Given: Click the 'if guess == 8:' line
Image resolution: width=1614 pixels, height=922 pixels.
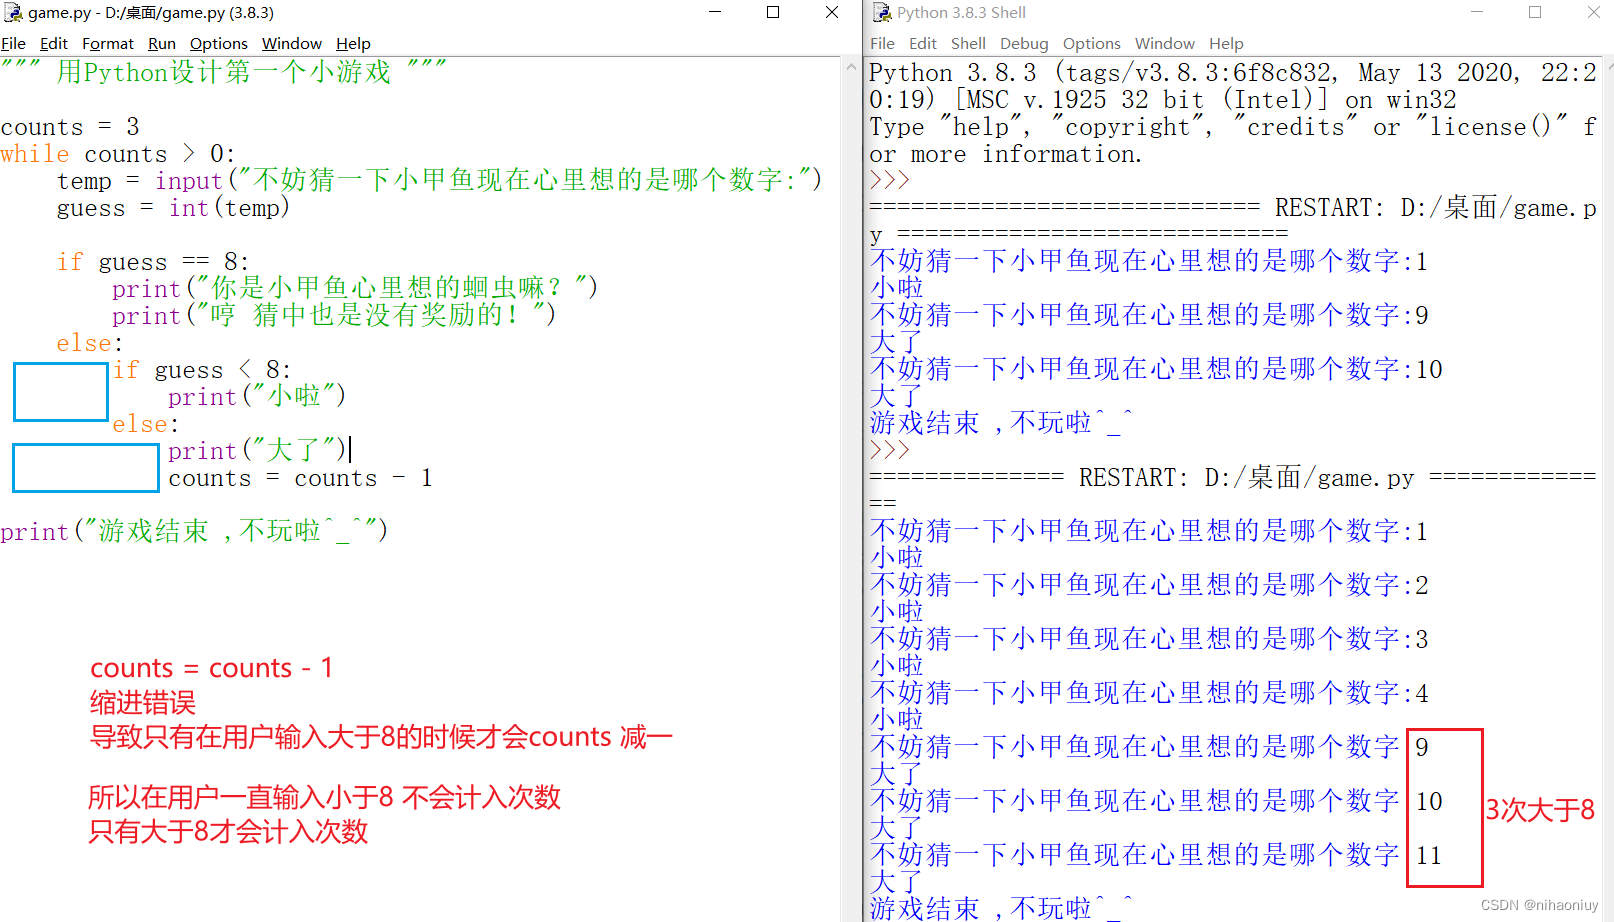Looking at the screenshot, I should click(153, 262).
